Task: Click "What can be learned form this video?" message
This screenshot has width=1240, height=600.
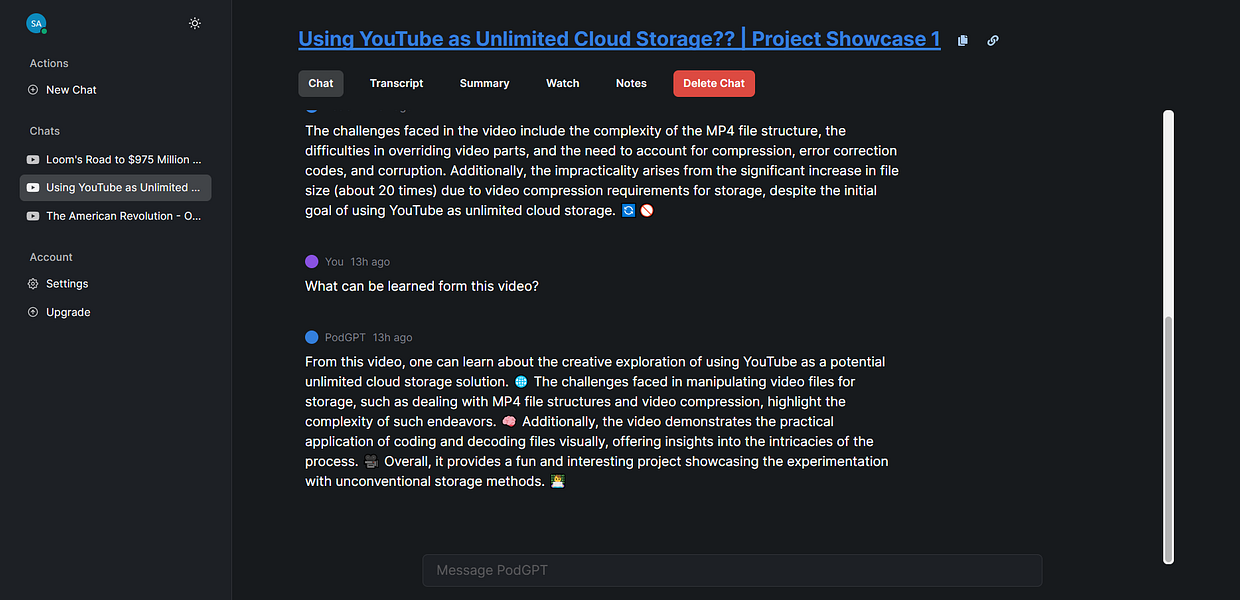Action: click(x=422, y=286)
